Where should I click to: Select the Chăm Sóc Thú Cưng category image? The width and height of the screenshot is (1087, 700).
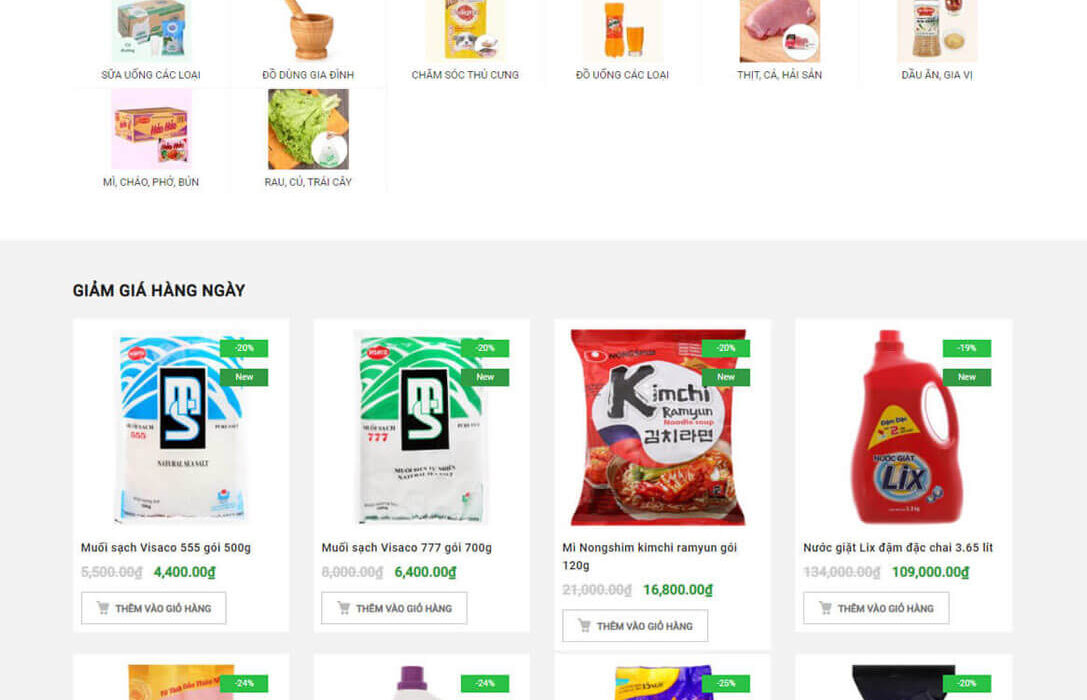click(465, 31)
